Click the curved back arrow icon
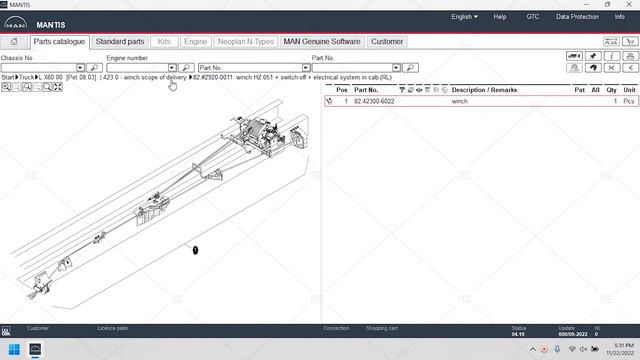 tap(593, 68)
